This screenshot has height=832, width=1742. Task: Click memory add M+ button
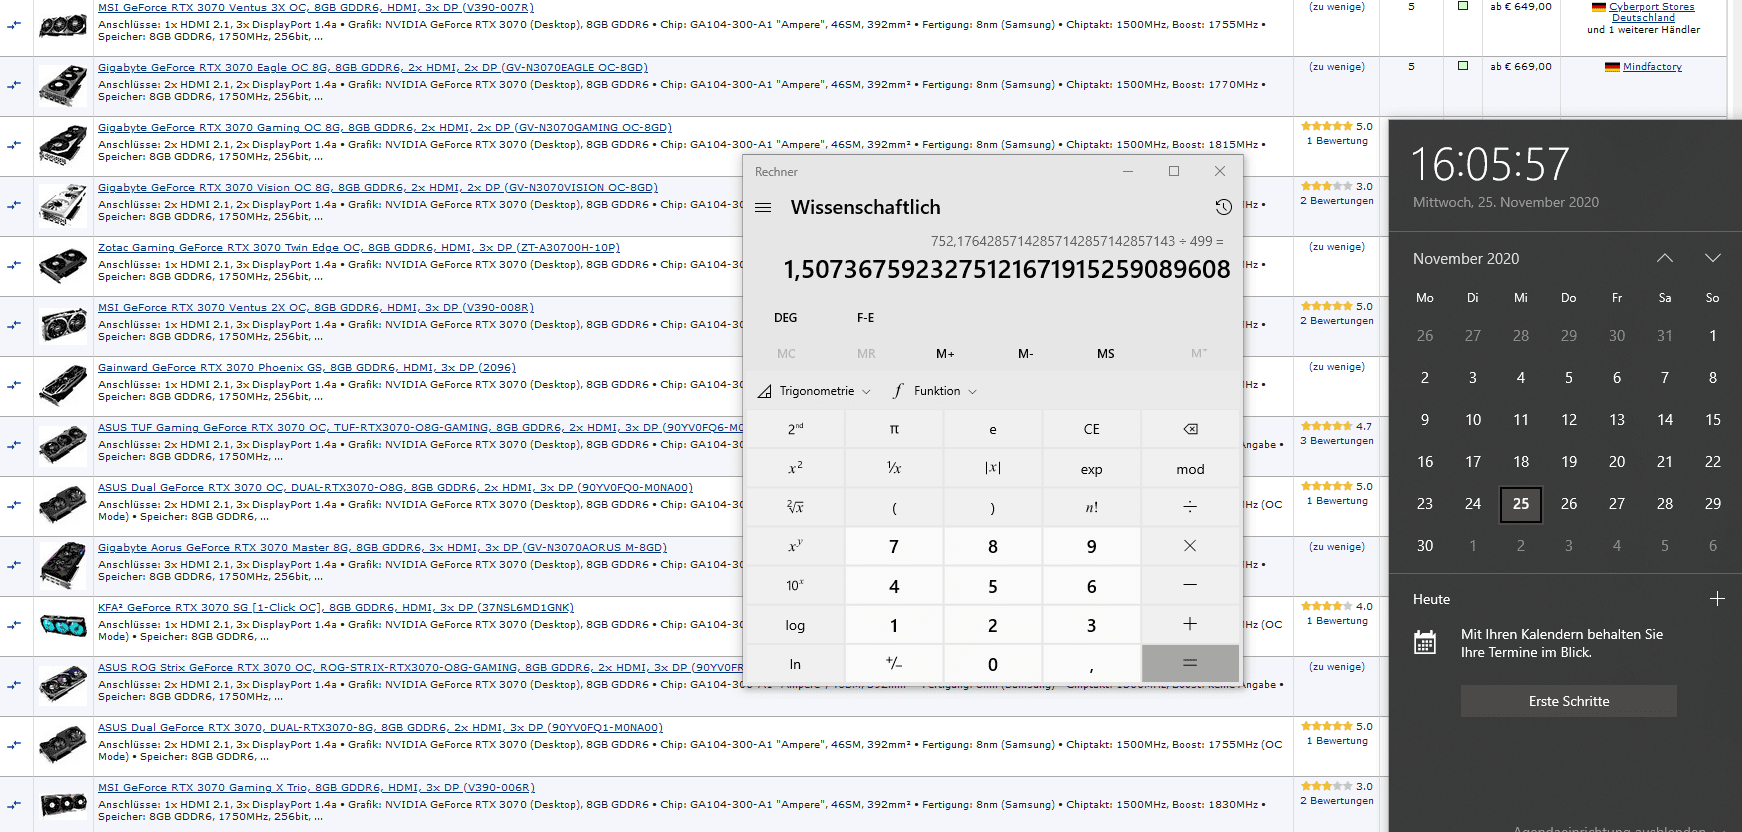click(945, 354)
